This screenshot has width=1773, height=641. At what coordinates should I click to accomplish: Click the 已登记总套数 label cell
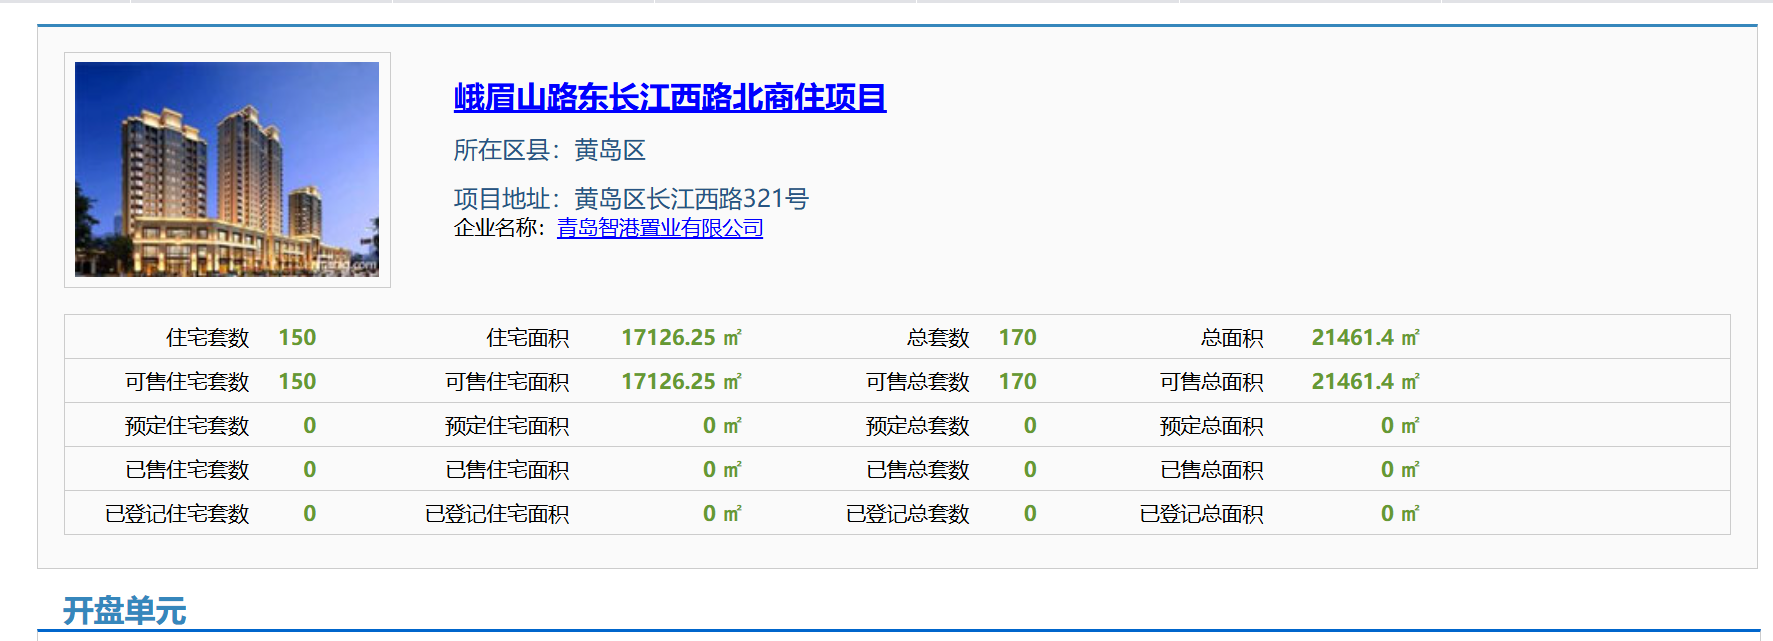(908, 514)
